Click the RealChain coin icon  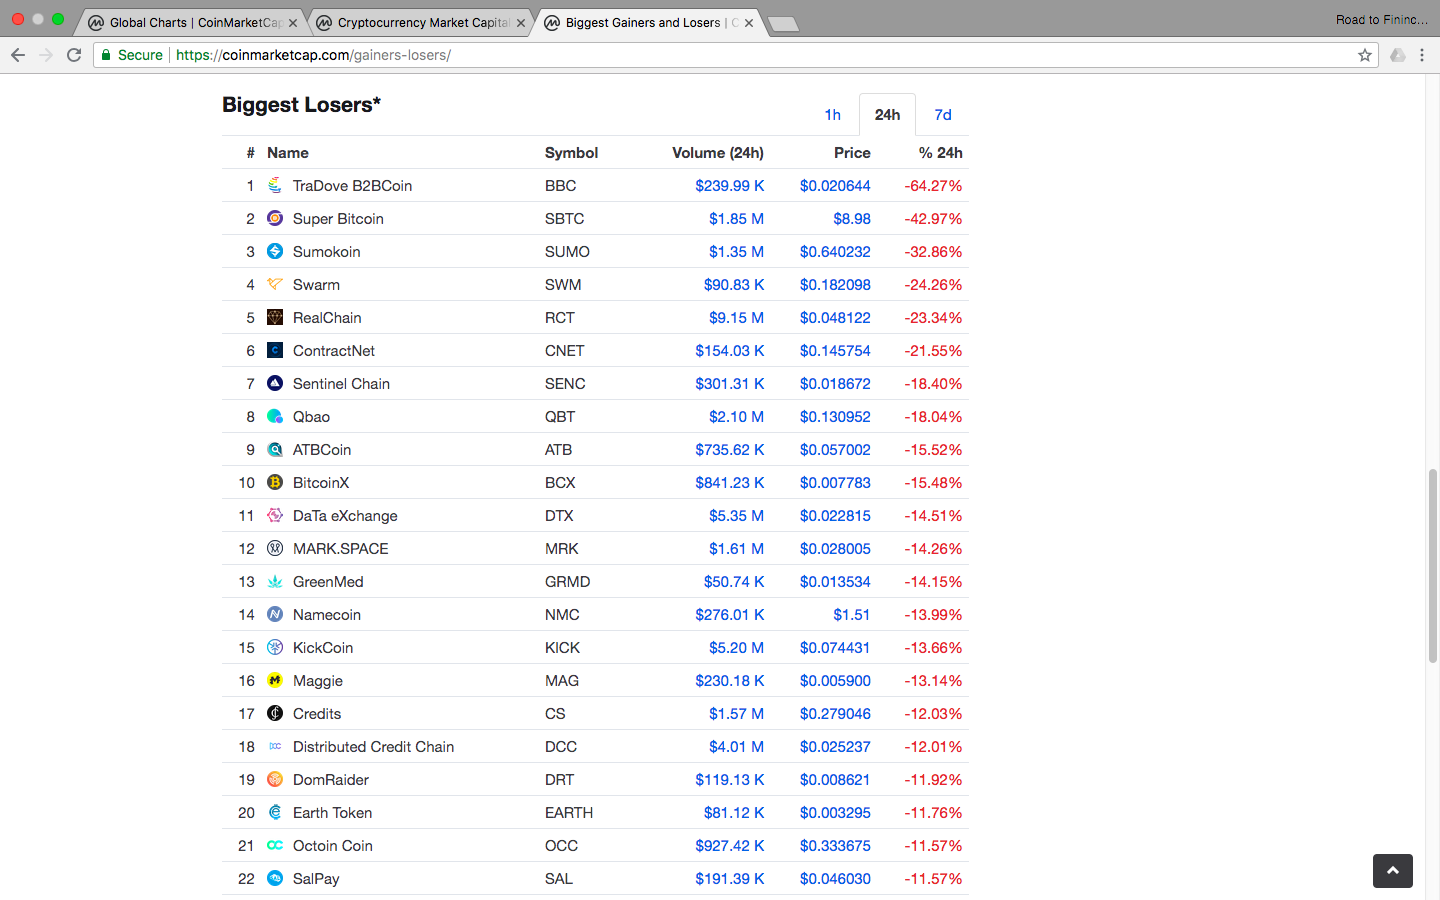click(x=275, y=317)
